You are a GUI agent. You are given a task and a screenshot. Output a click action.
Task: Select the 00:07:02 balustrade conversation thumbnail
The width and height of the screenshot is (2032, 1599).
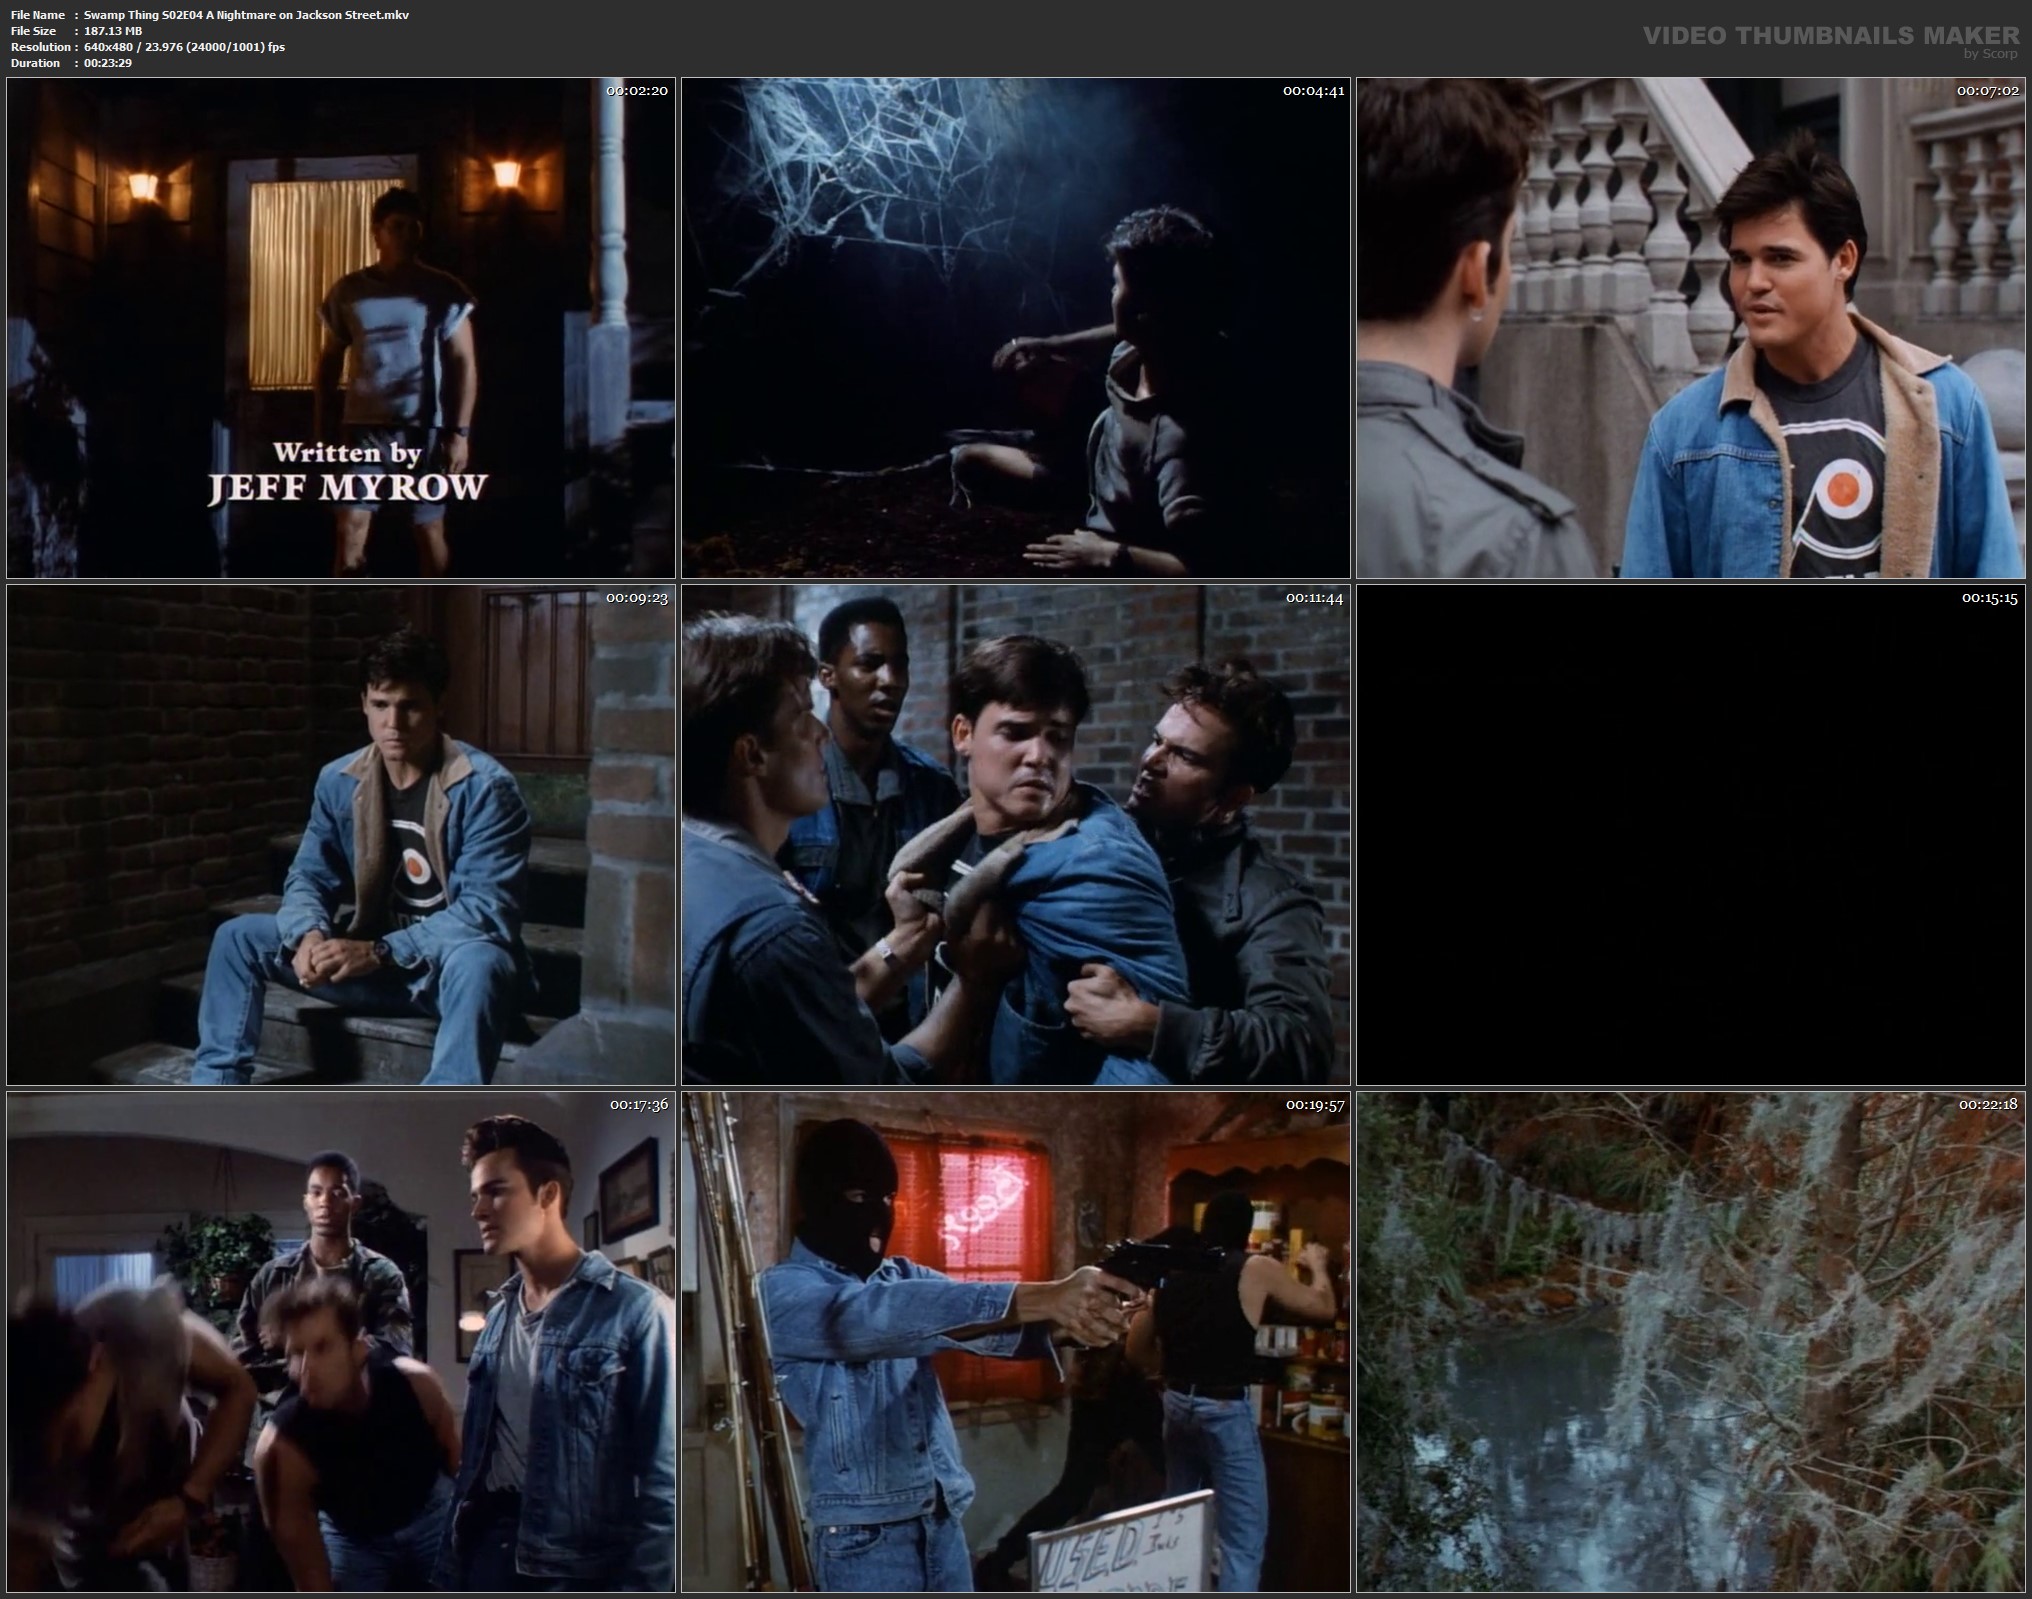[x=1691, y=327]
